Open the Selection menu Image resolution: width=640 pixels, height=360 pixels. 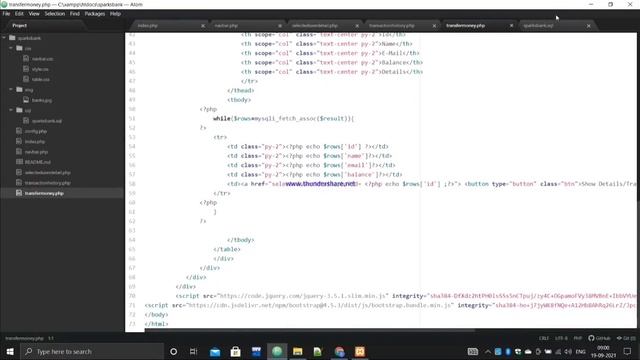tap(55, 13)
